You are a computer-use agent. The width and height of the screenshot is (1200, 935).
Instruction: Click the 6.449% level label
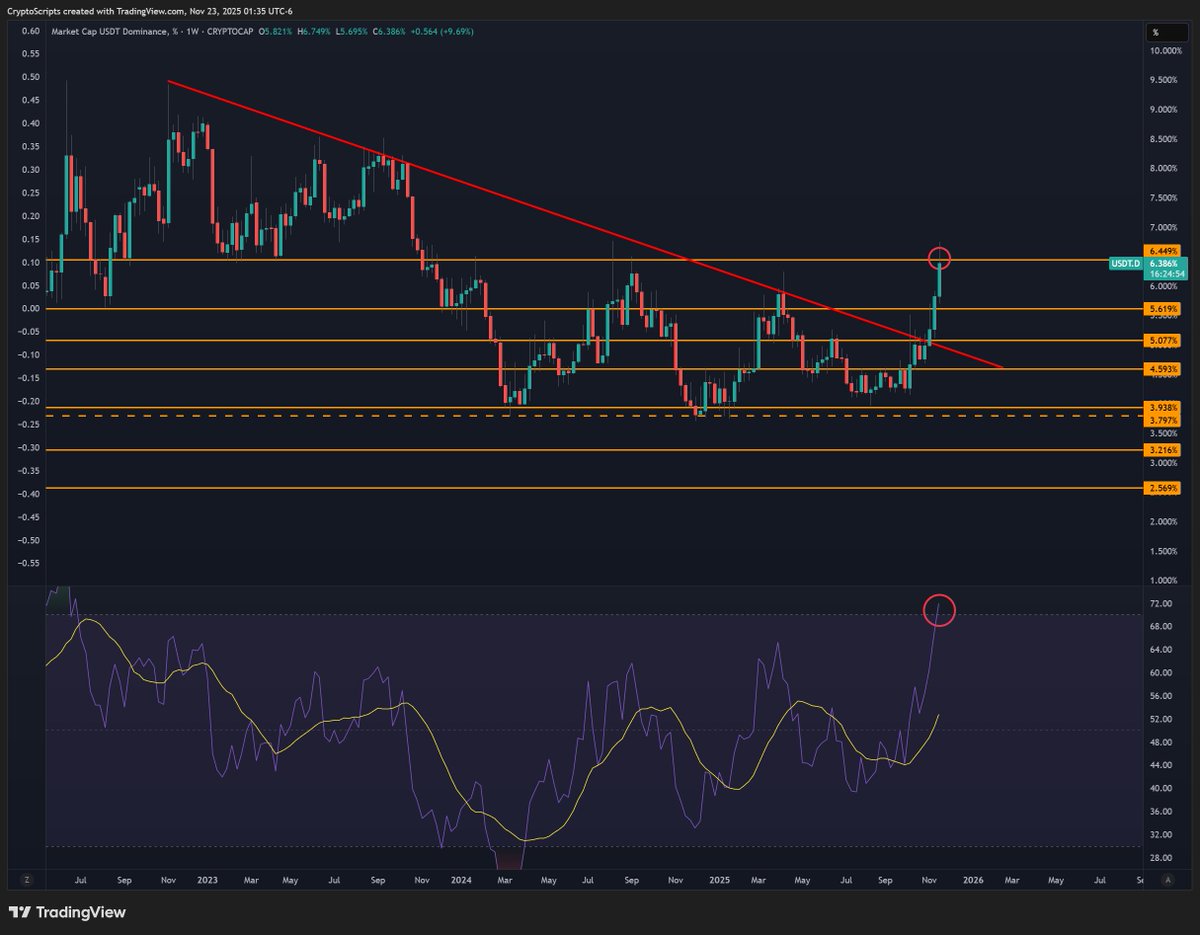tap(1164, 250)
